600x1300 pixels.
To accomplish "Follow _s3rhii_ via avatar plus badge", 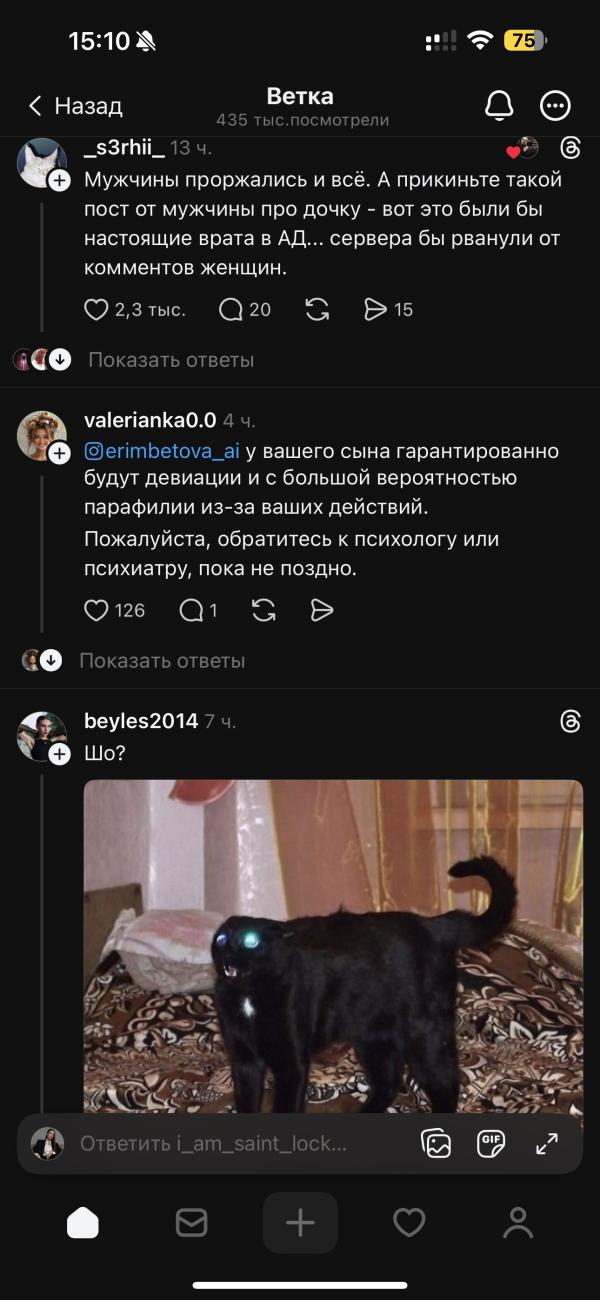I will pos(59,180).
